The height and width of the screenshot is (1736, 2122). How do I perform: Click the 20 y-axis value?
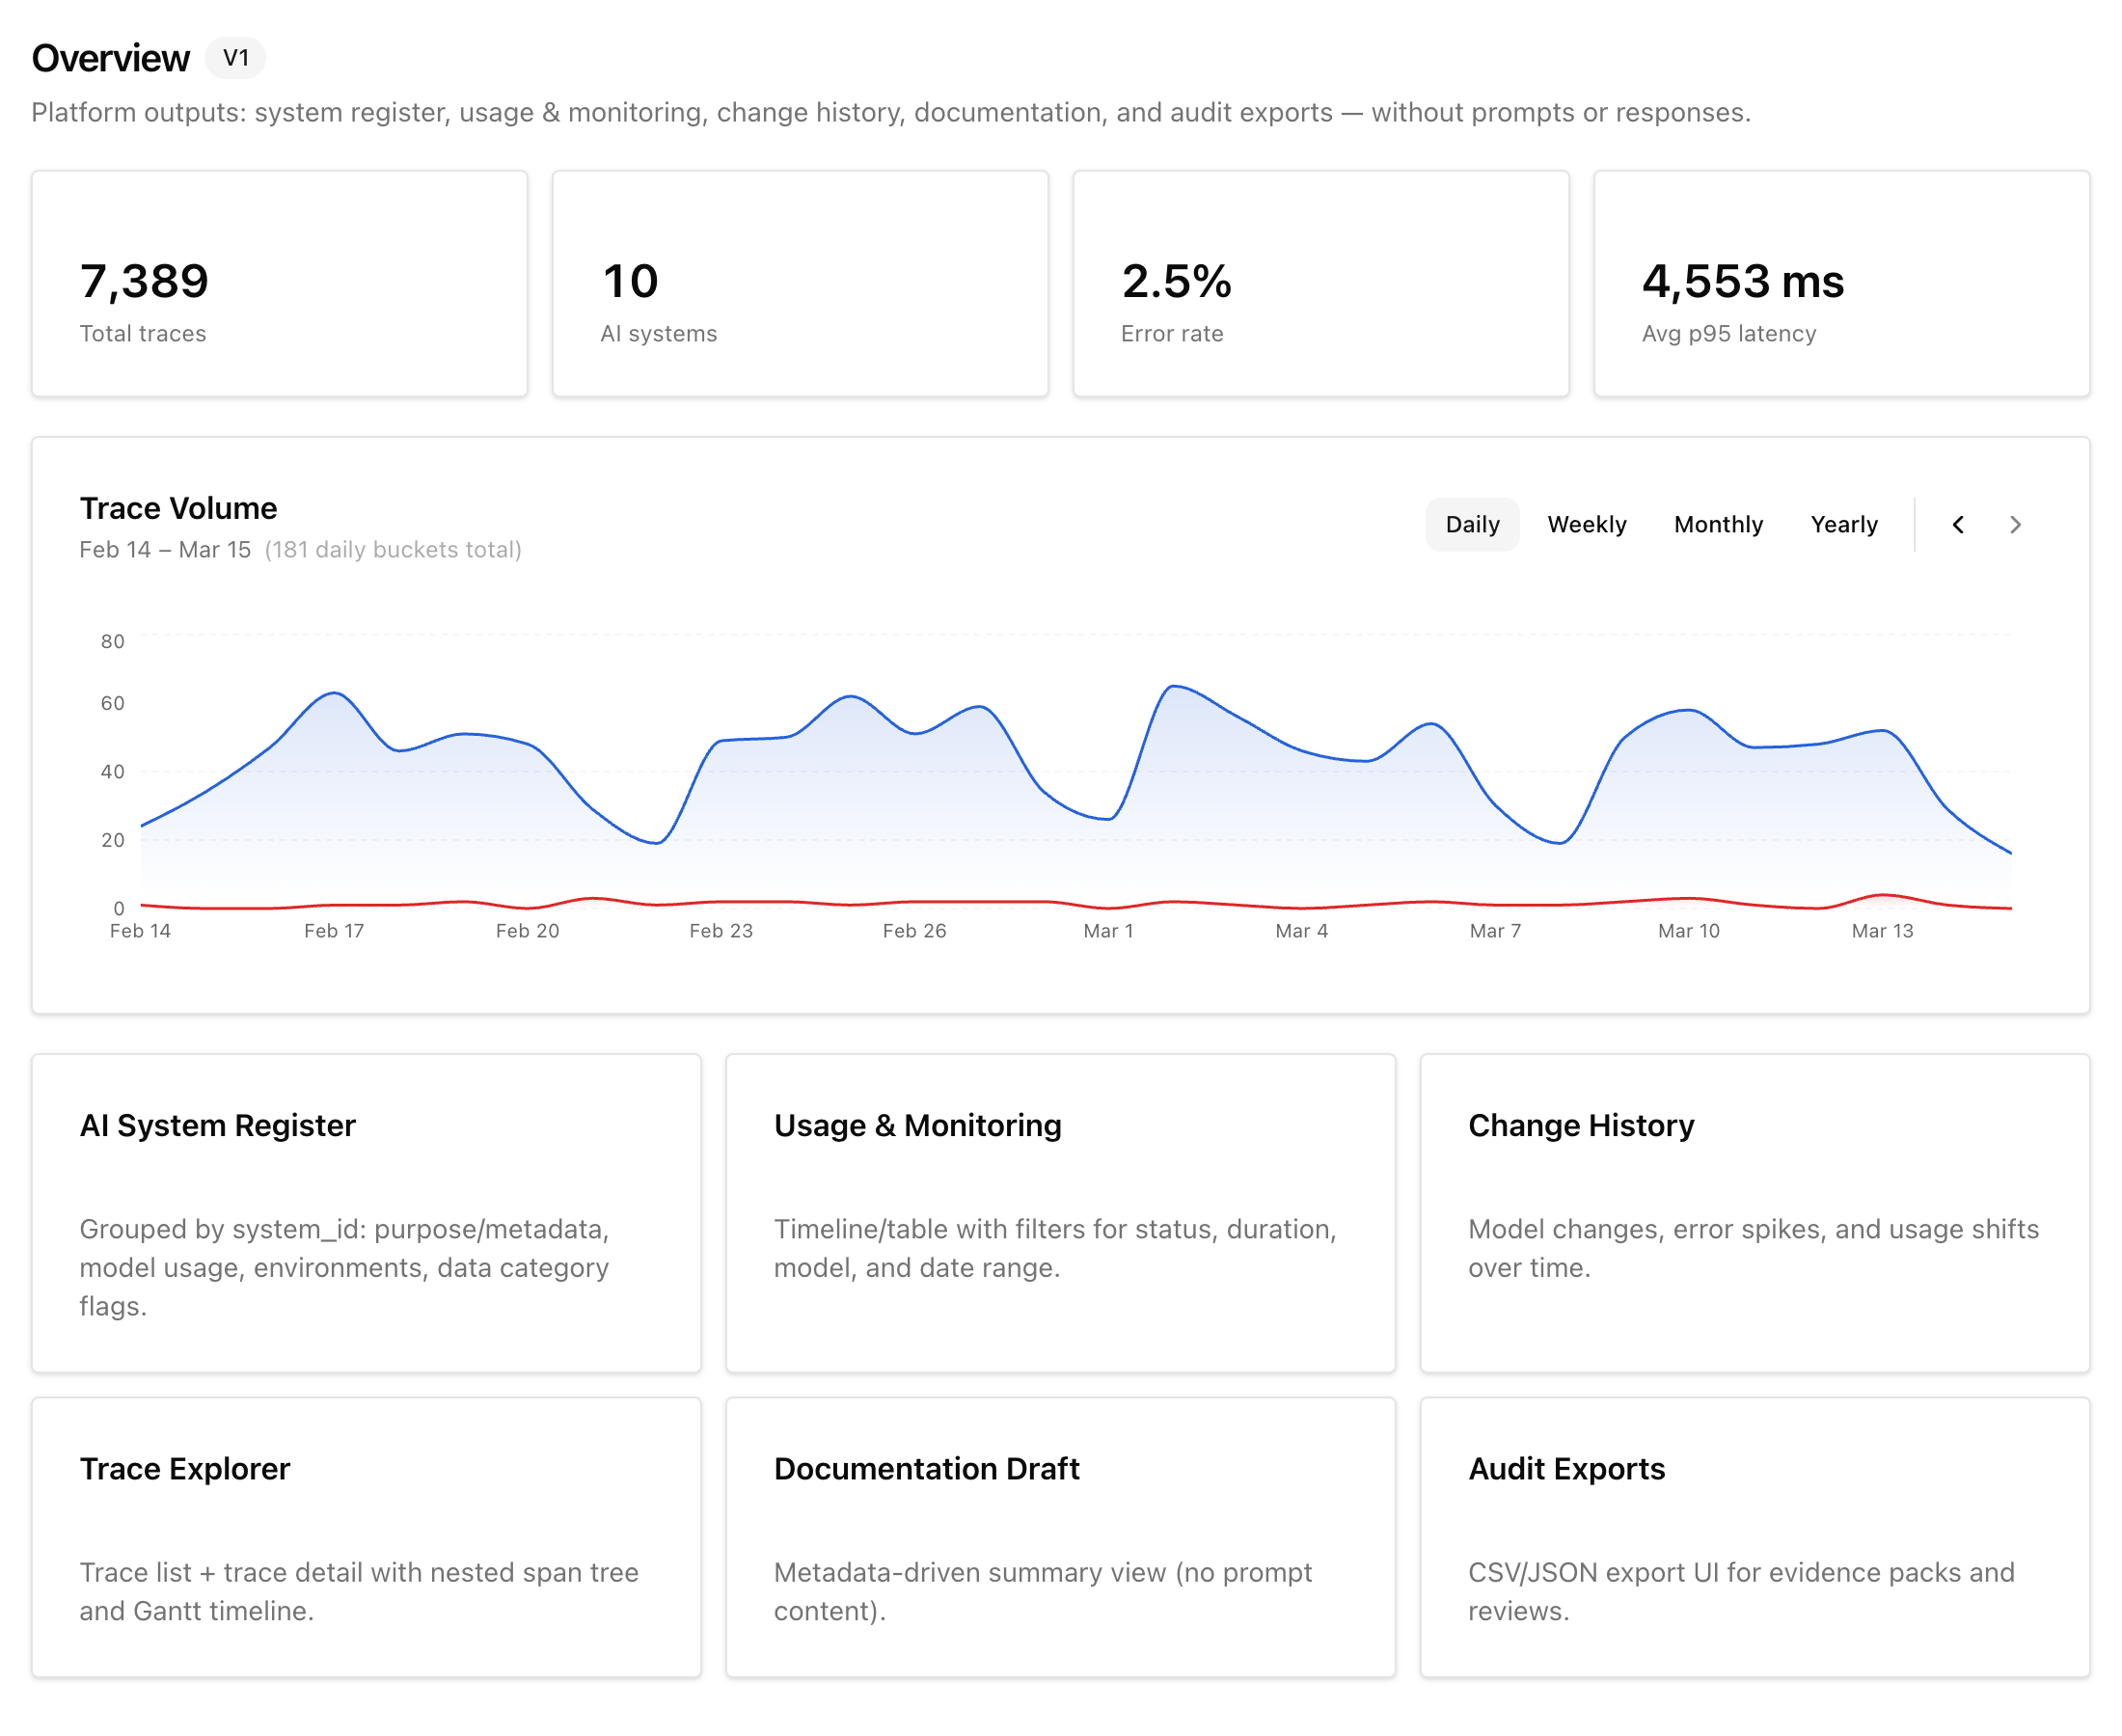click(113, 840)
